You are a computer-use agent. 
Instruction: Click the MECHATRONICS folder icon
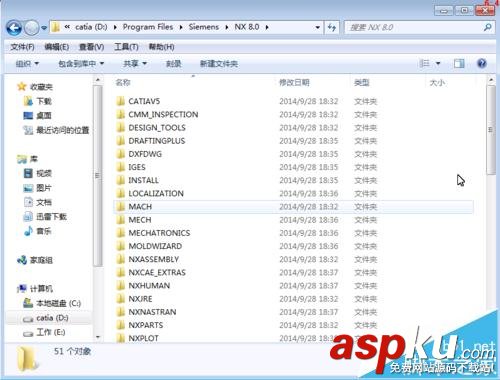(x=121, y=233)
